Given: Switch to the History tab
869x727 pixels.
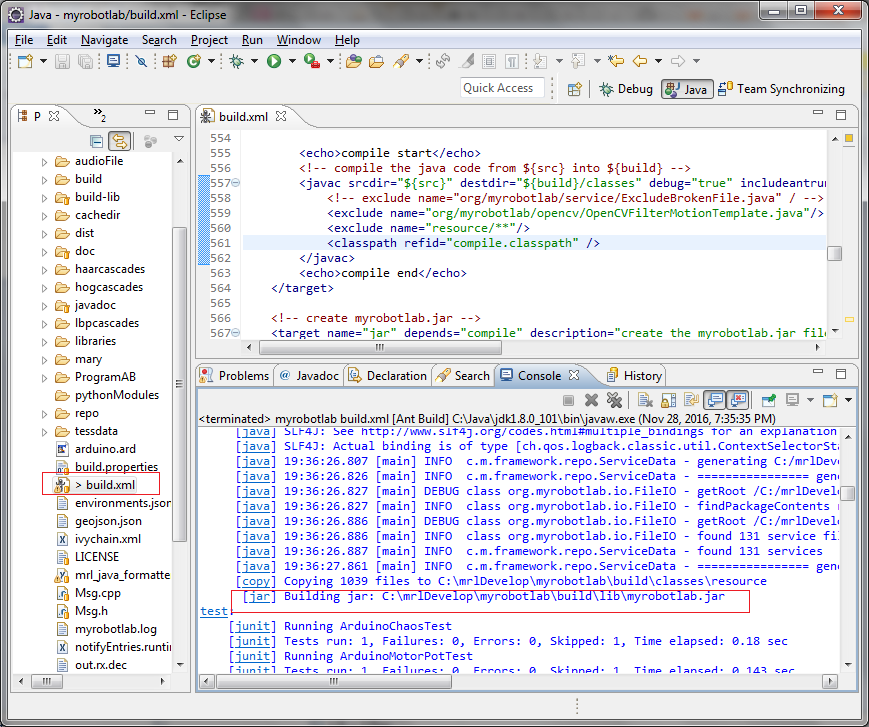Looking at the screenshot, I should [x=635, y=376].
